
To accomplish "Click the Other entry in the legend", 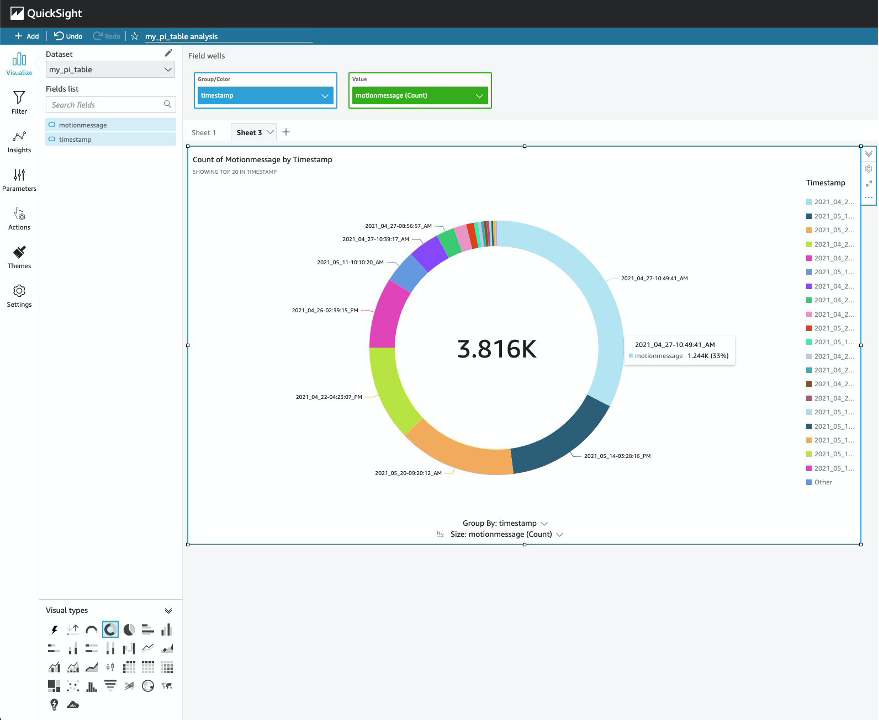I will [819, 482].
